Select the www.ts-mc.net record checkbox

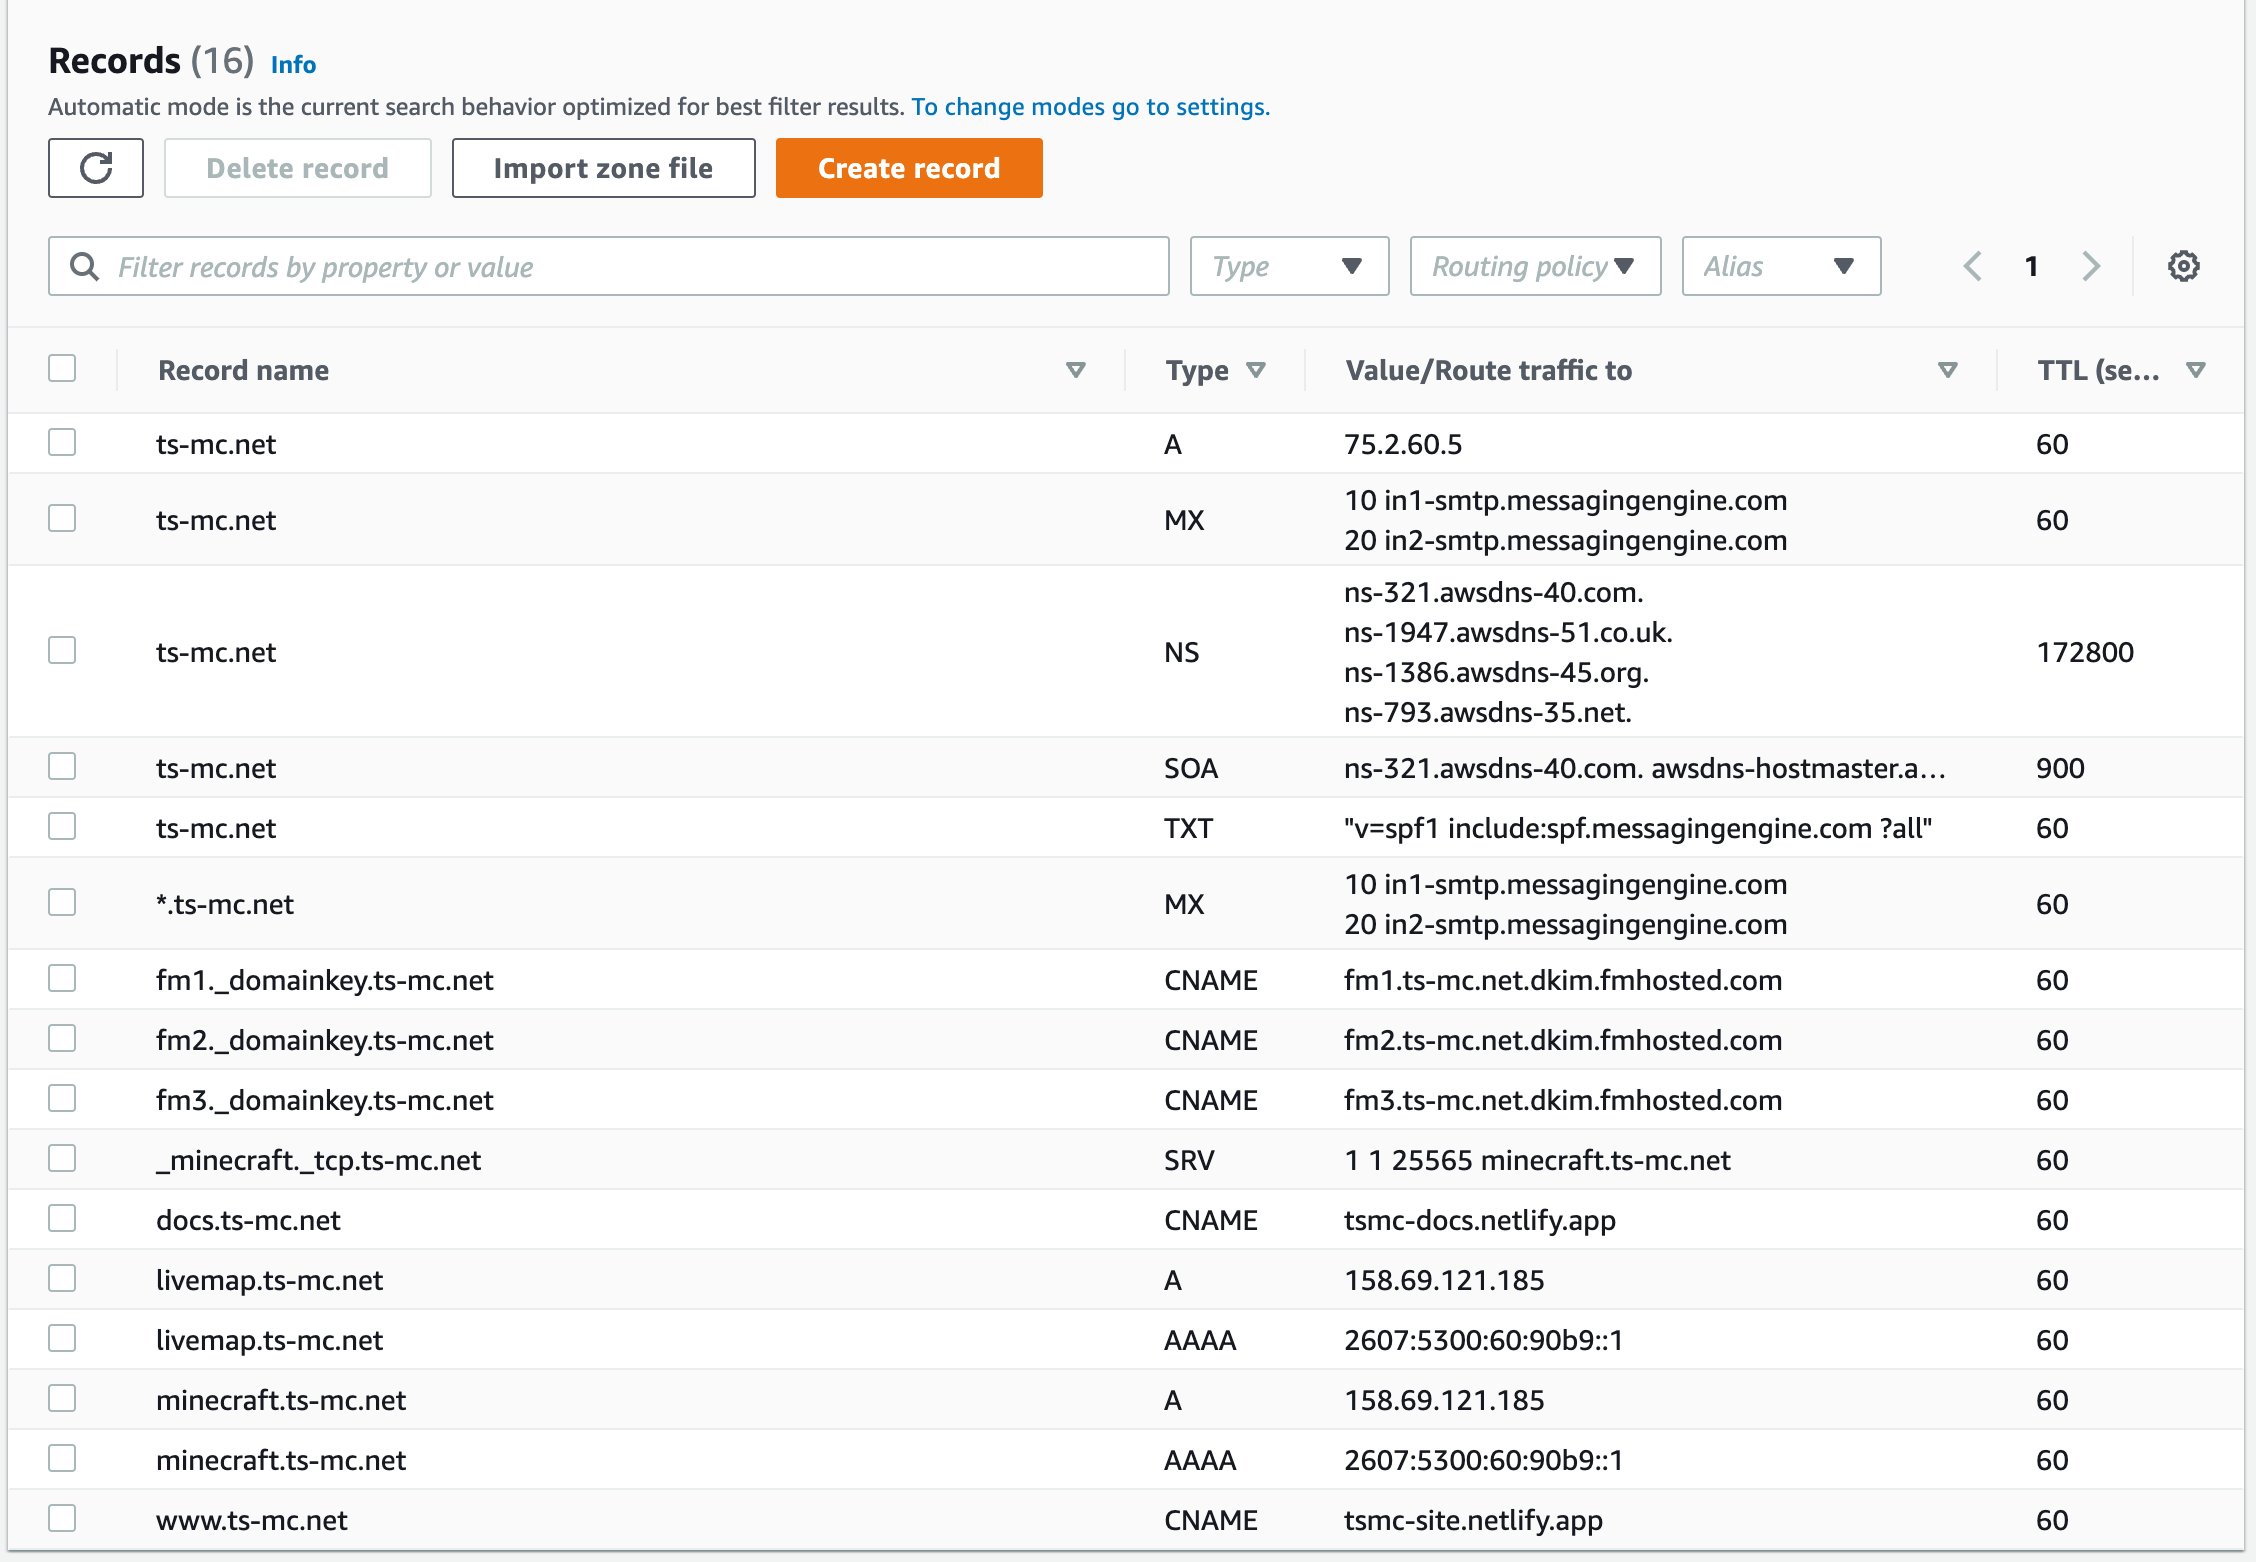(62, 1518)
